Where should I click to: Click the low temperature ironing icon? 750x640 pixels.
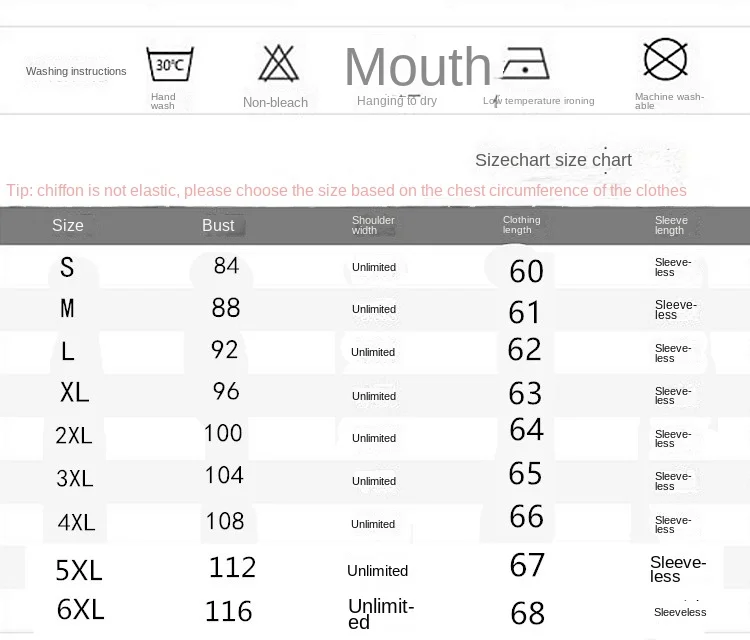[x=525, y=63]
